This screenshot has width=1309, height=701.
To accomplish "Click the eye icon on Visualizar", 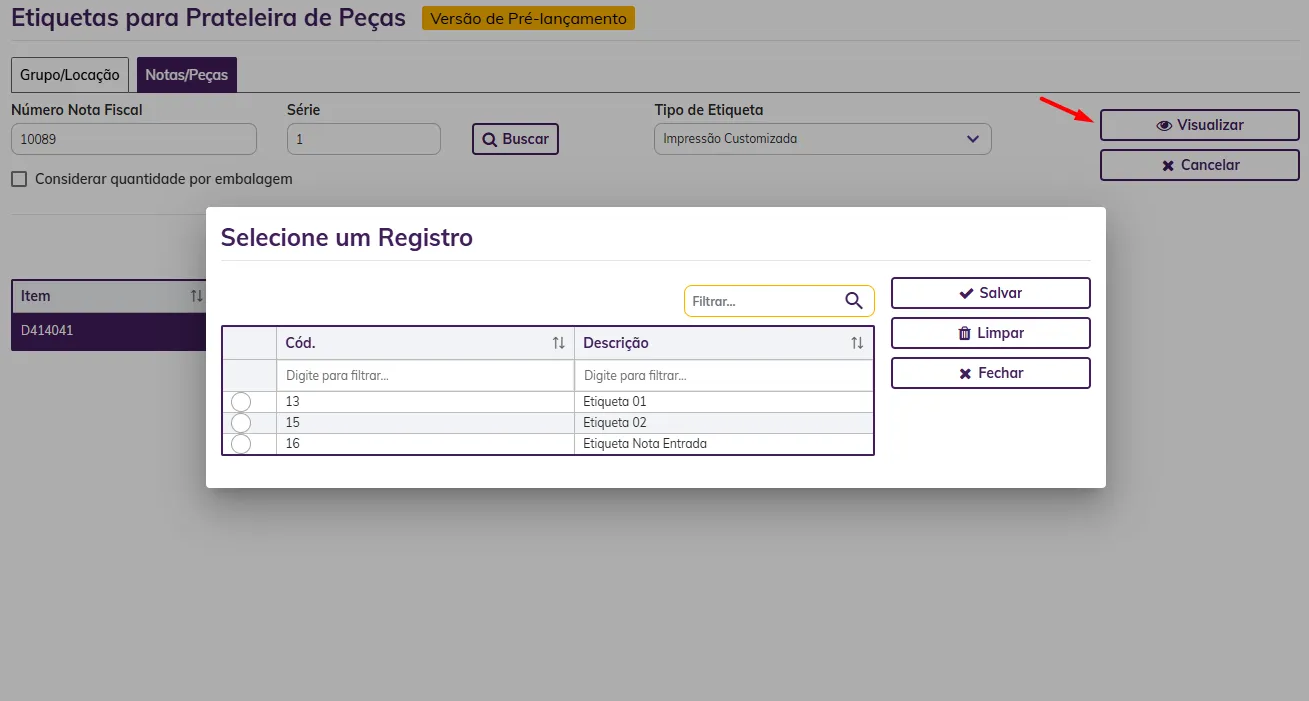I will pos(1164,126).
